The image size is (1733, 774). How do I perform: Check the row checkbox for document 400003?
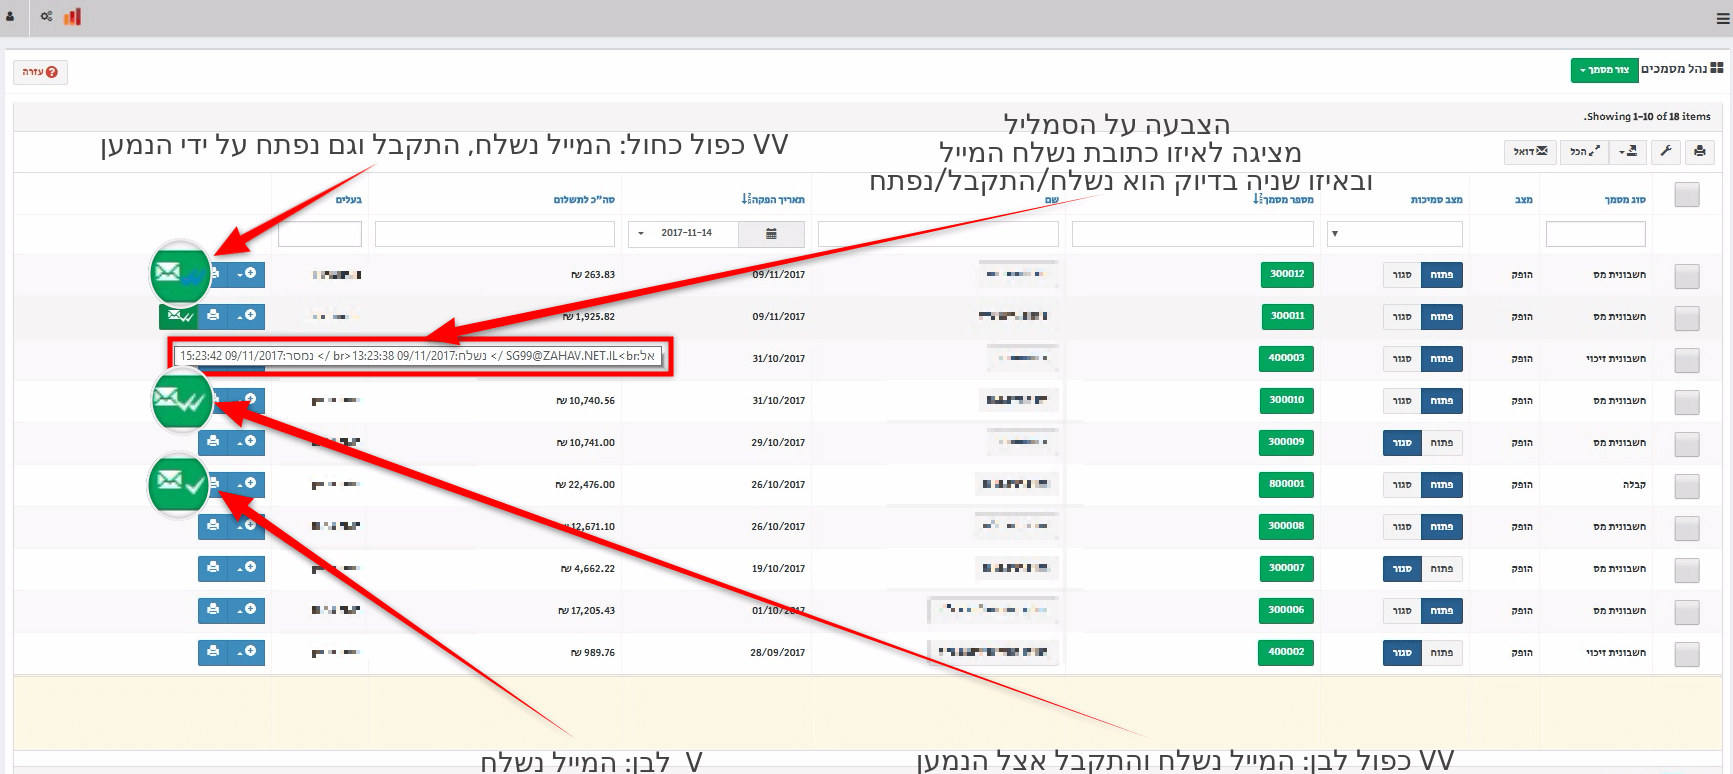[1687, 360]
